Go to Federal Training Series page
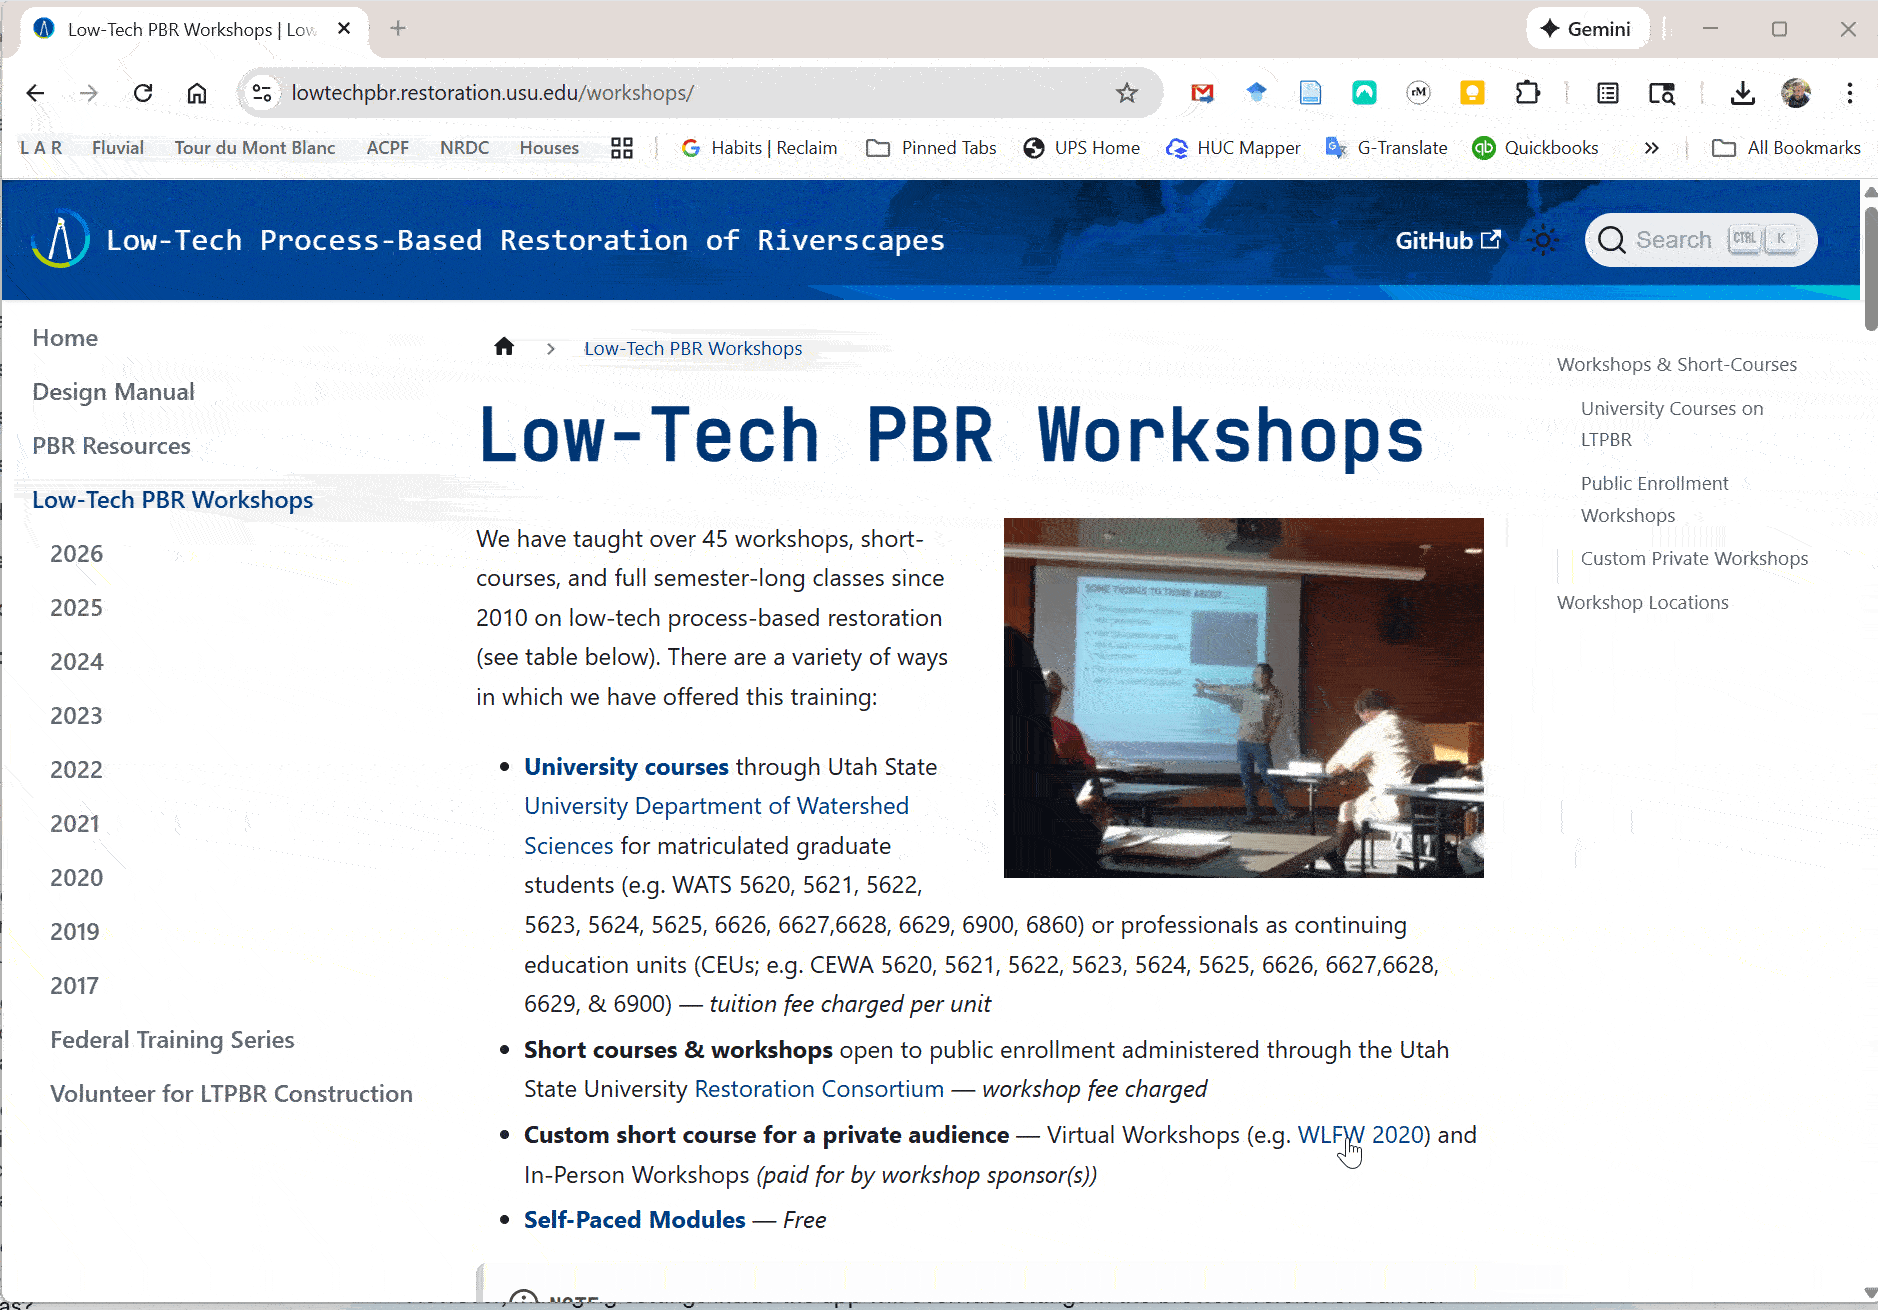Image resolution: width=1878 pixels, height=1310 pixels. [x=172, y=1040]
